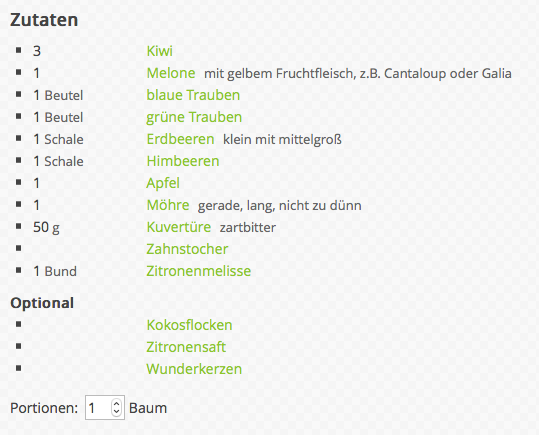539x435 pixels.
Task: Open the Kokosflocken optional ingredient link
Action: (189, 325)
